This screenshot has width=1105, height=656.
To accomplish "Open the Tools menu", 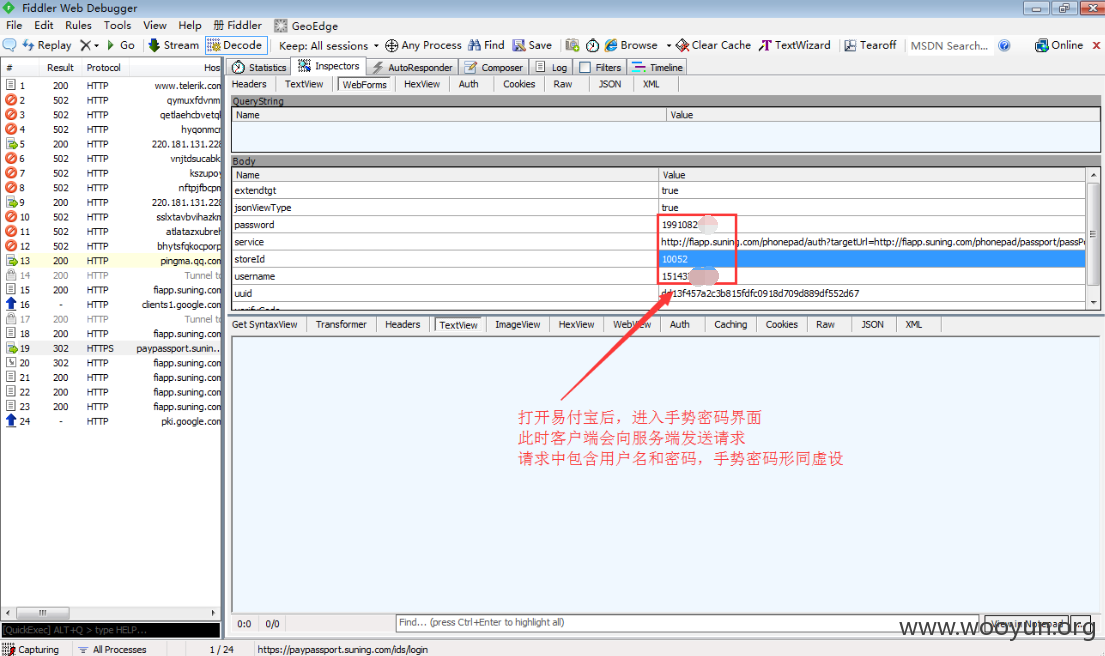I will 117,25.
